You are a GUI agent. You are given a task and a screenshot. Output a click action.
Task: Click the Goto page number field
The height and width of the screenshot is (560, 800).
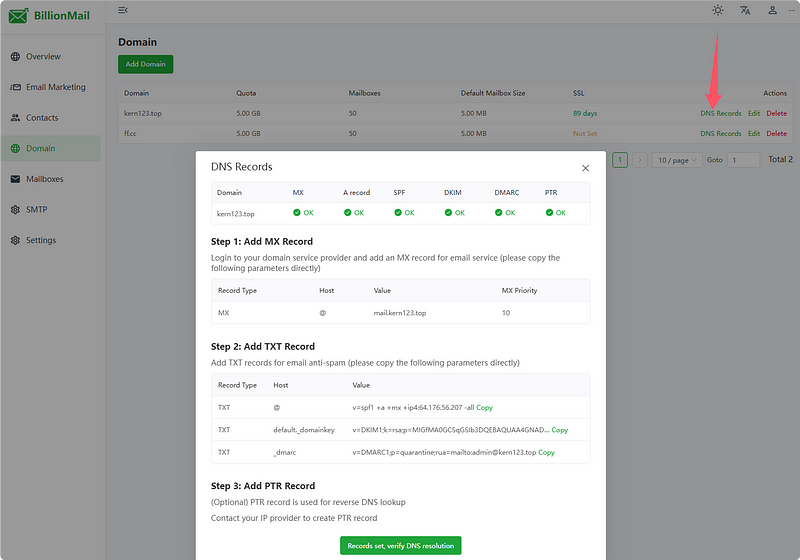[x=743, y=160]
